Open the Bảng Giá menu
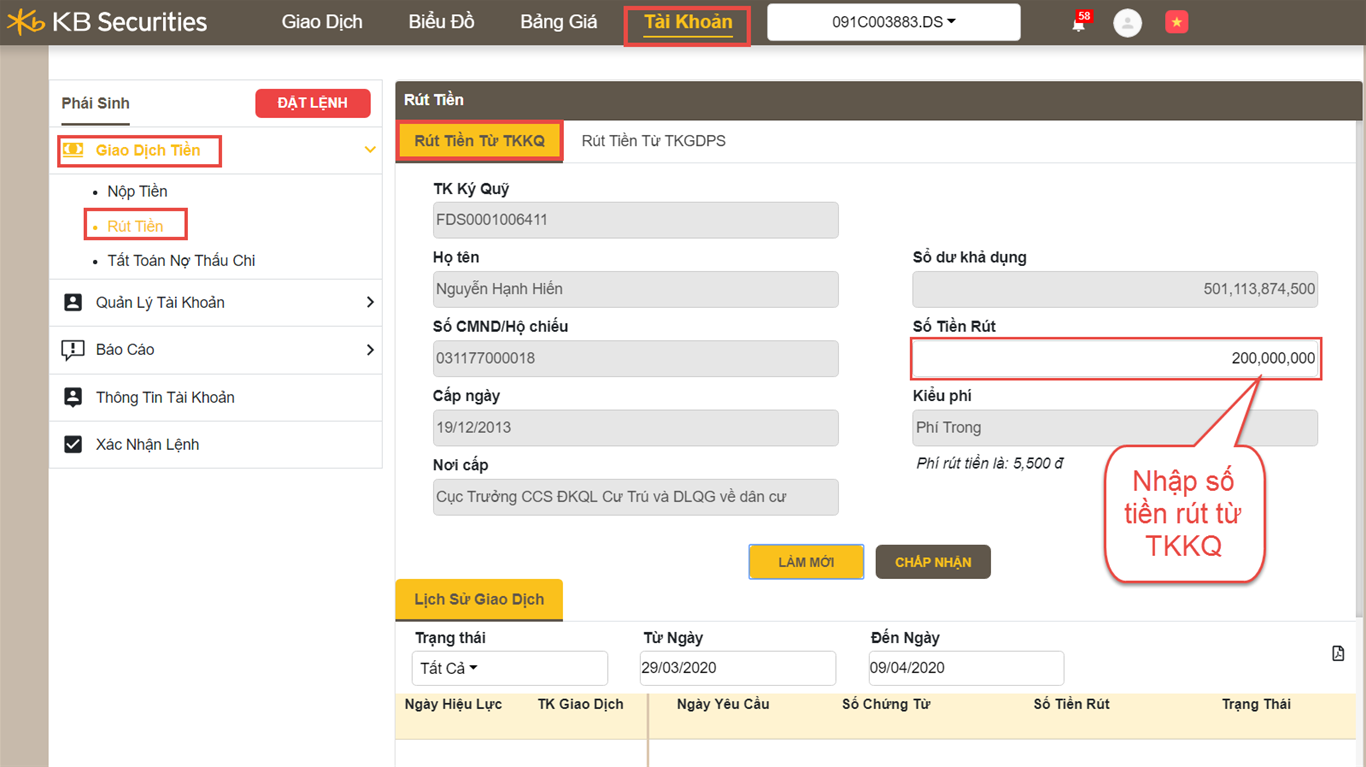This screenshot has height=767, width=1366. [558, 22]
